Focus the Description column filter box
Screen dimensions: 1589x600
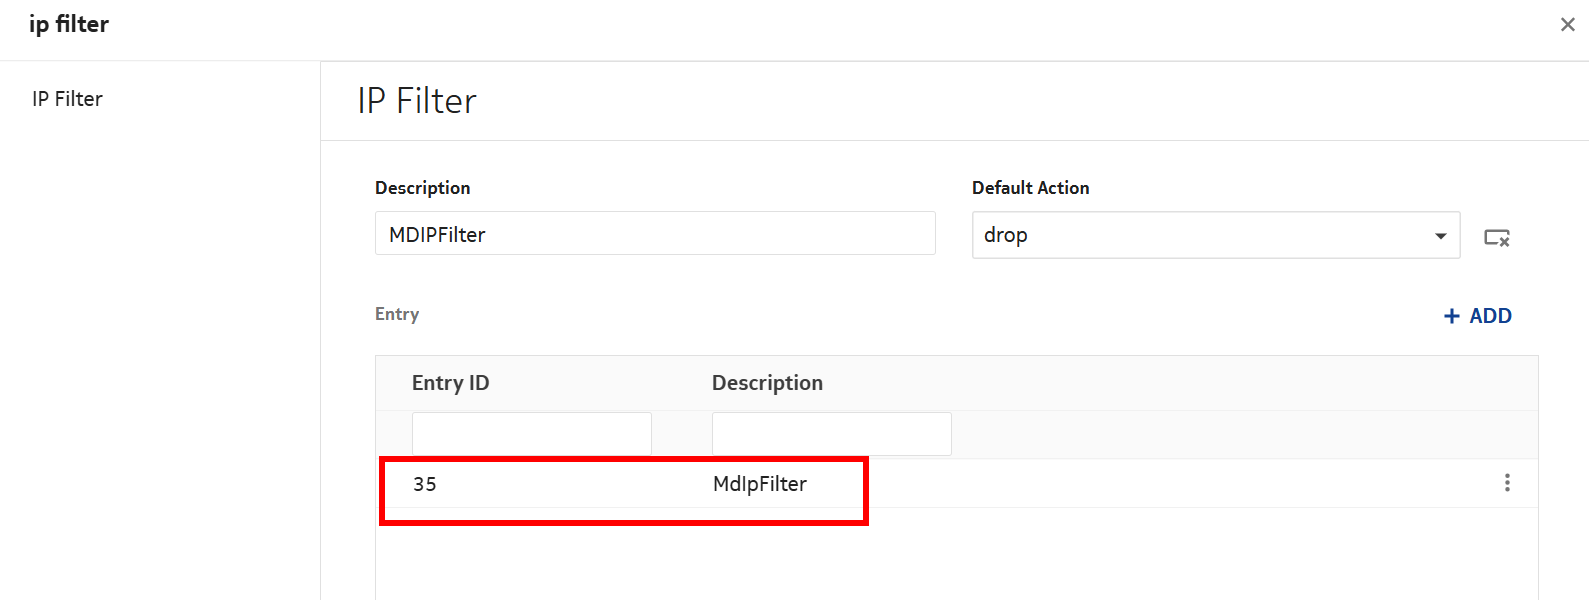pos(831,434)
